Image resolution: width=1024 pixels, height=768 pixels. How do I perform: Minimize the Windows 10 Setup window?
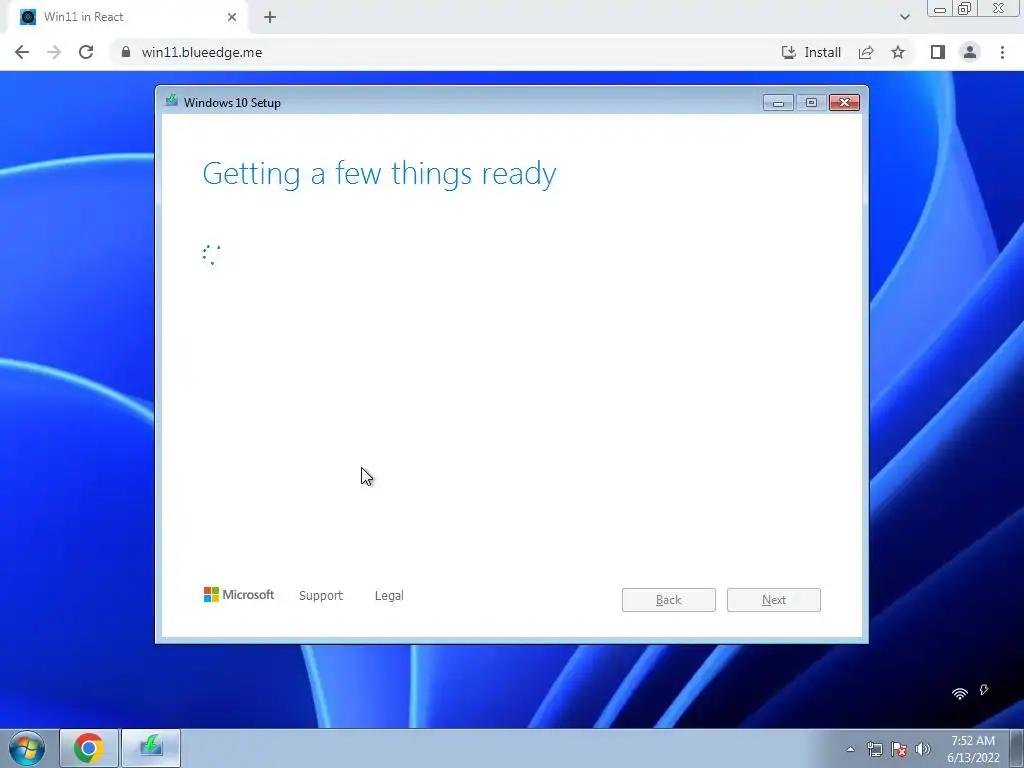pyautogui.click(x=778, y=103)
